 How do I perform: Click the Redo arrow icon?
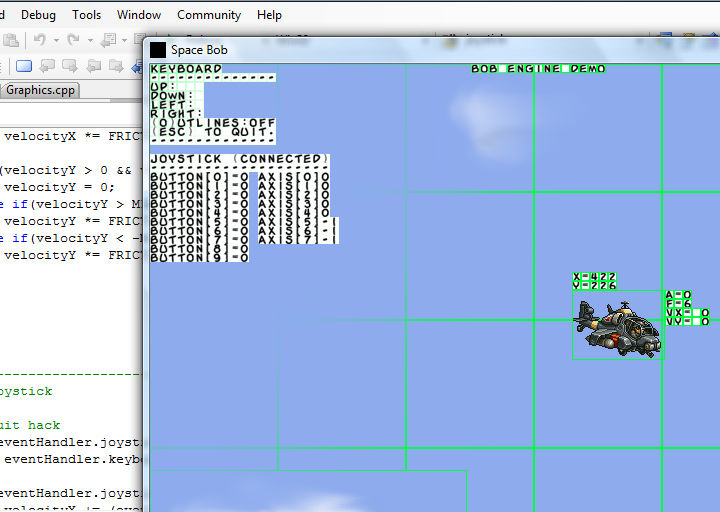[73, 40]
